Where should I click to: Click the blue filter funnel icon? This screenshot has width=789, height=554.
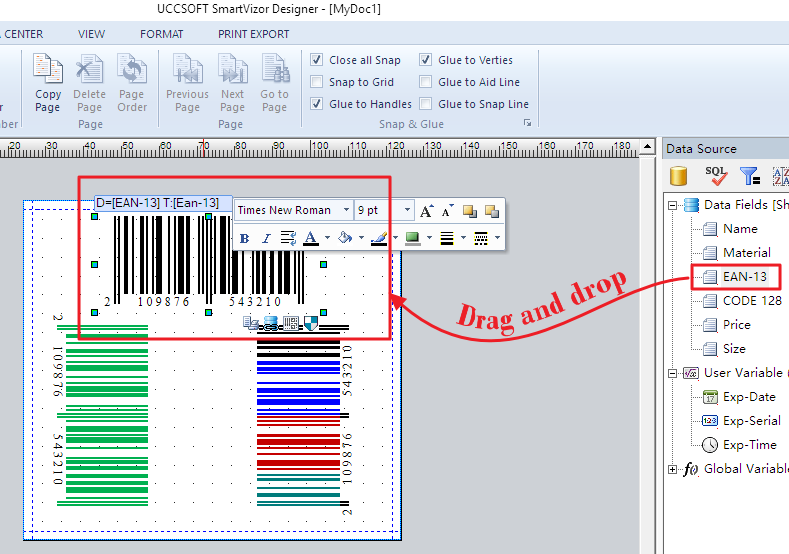(x=750, y=176)
